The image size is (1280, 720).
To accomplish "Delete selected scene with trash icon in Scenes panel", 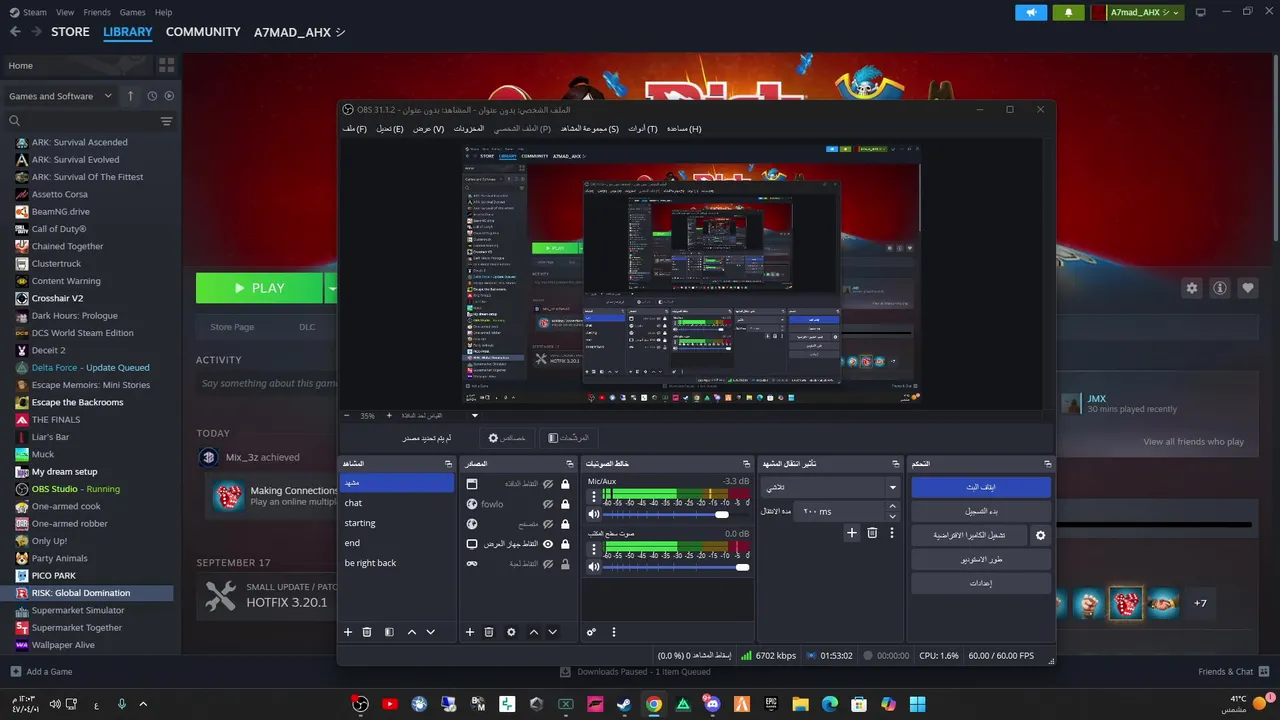I will (x=367, y=632).
